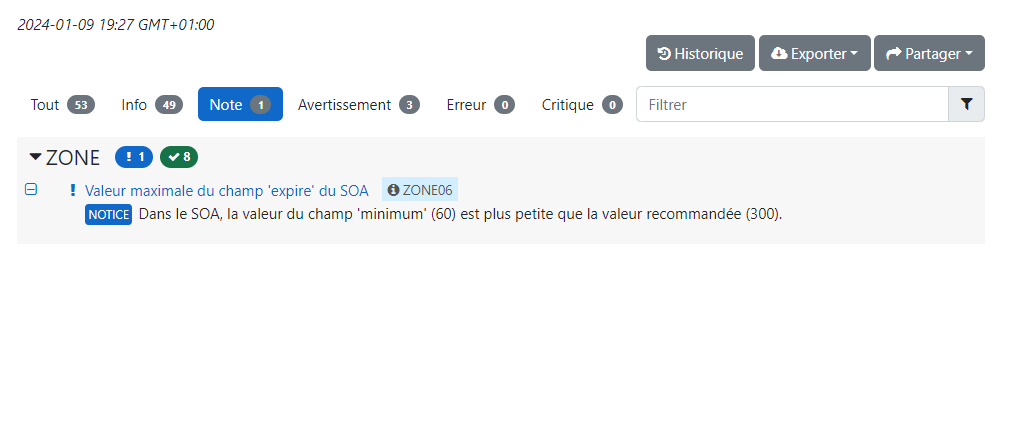Click the ZONE06 info badge
Screen dimensions: 1011x431
(x=420, y=190)
